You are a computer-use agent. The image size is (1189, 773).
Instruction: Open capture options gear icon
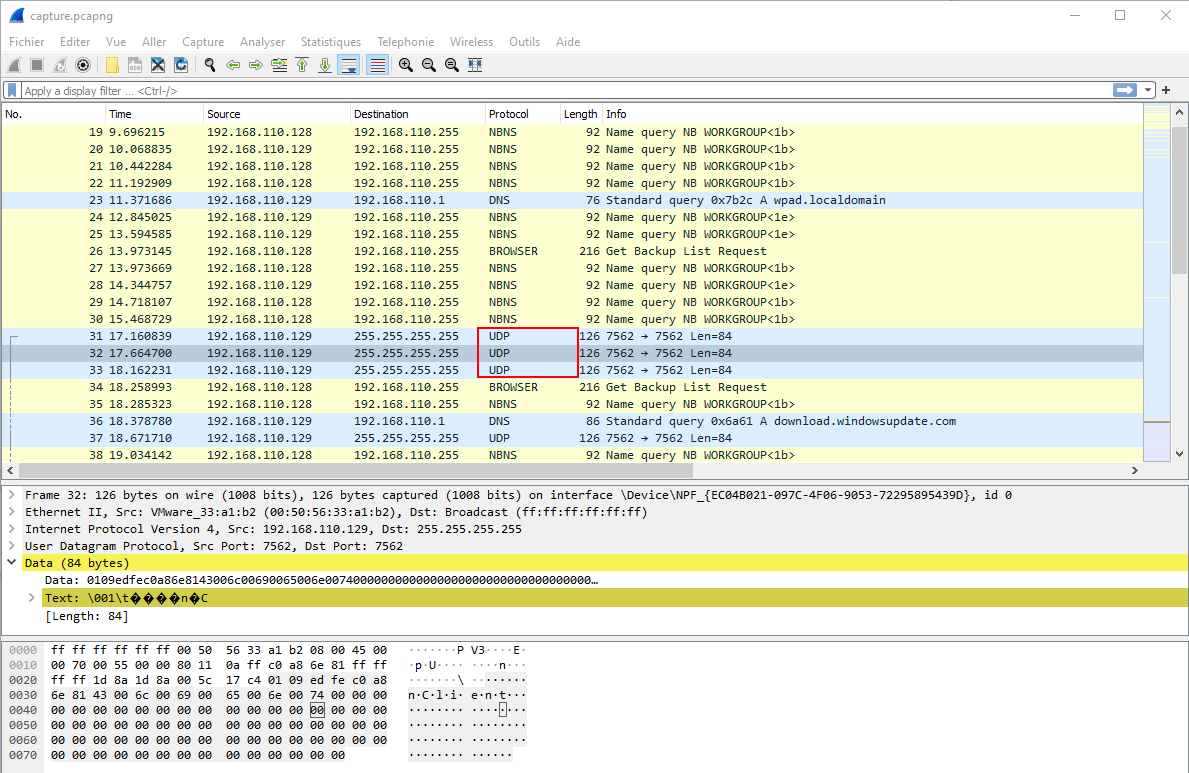click(83, 65)
